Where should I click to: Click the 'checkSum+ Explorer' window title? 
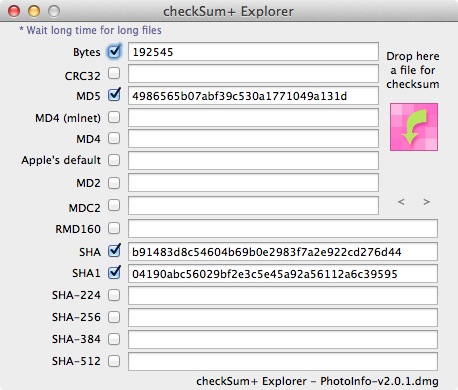pyautogui.click(x=228, y=11)
